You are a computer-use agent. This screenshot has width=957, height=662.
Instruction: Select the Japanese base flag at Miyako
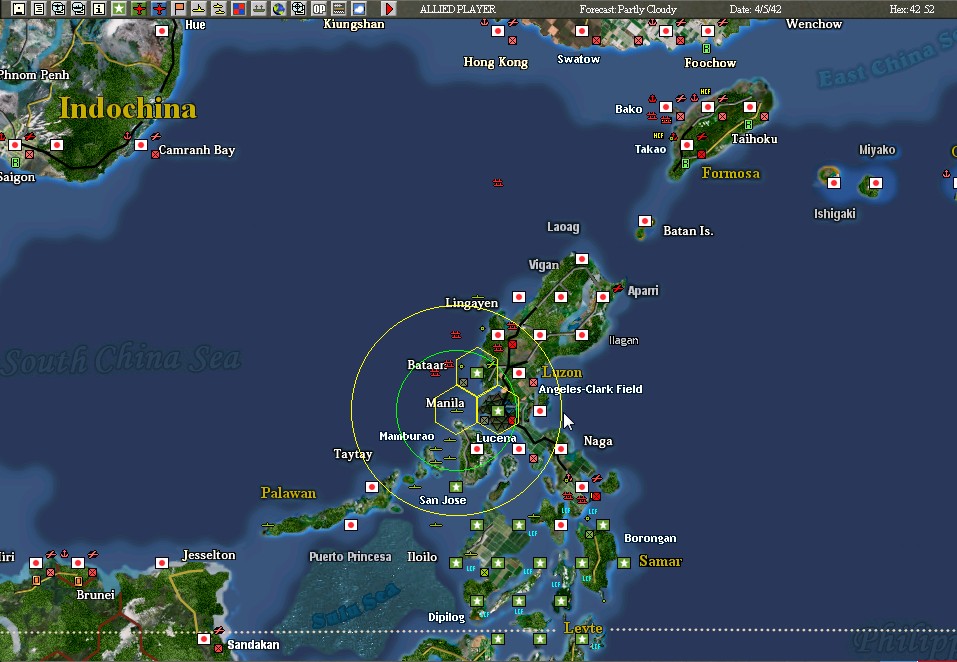point(876,182)
